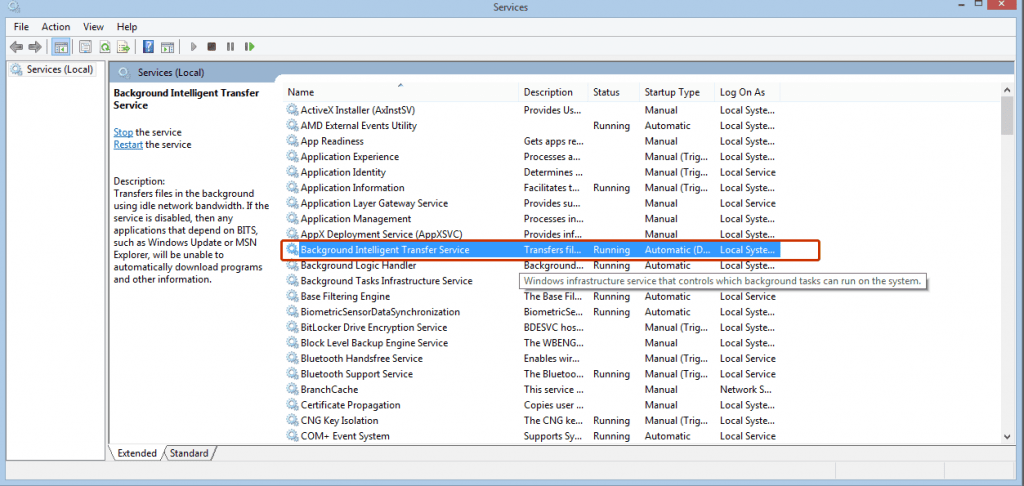
Task: Click the Restart Service toolbar icon
Action: (249, 47)
